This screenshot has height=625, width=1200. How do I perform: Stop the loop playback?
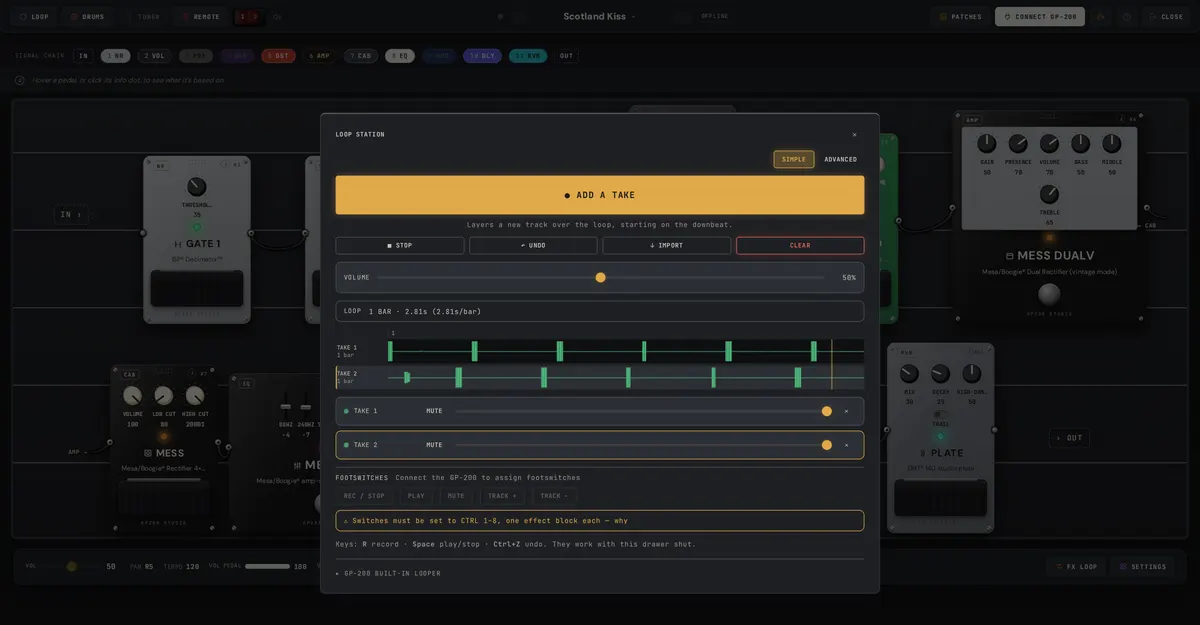[x=400, y=245]
